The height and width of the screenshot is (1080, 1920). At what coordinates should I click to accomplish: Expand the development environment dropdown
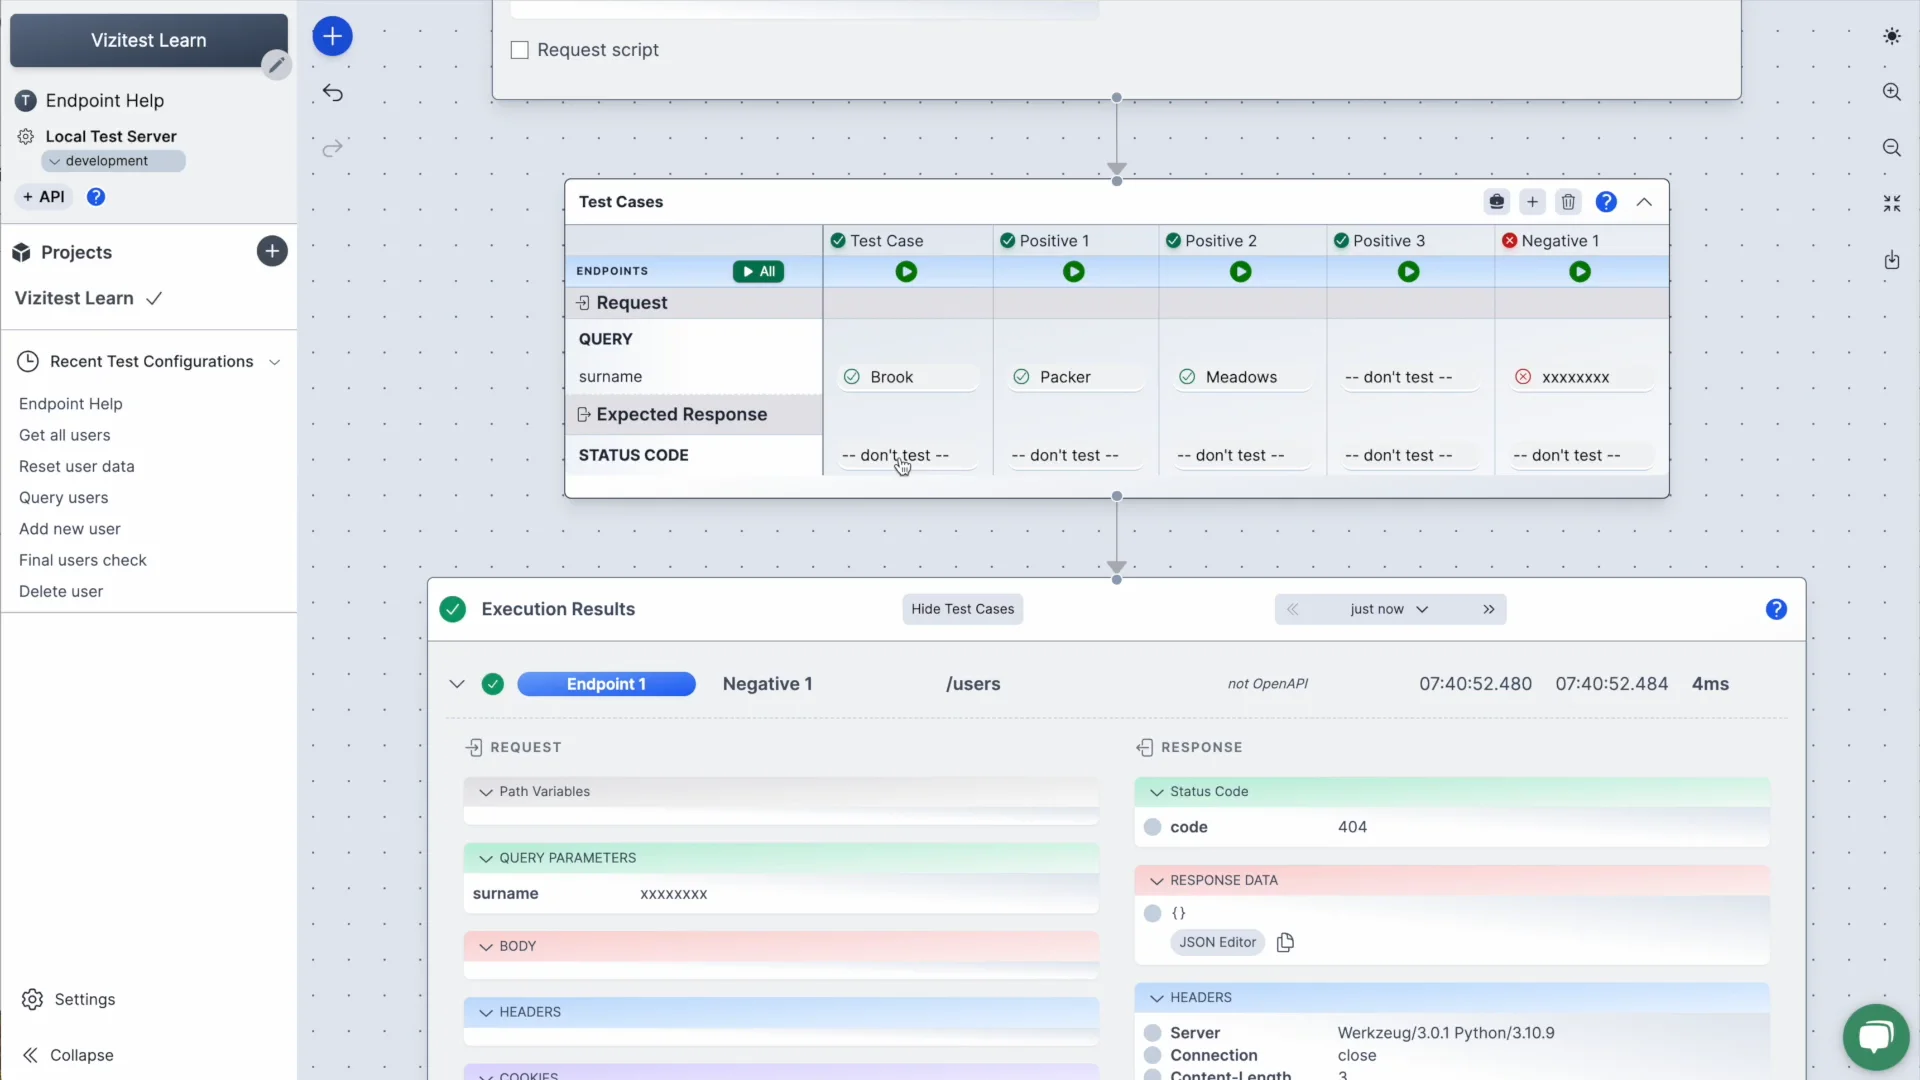tap(113, 160)
